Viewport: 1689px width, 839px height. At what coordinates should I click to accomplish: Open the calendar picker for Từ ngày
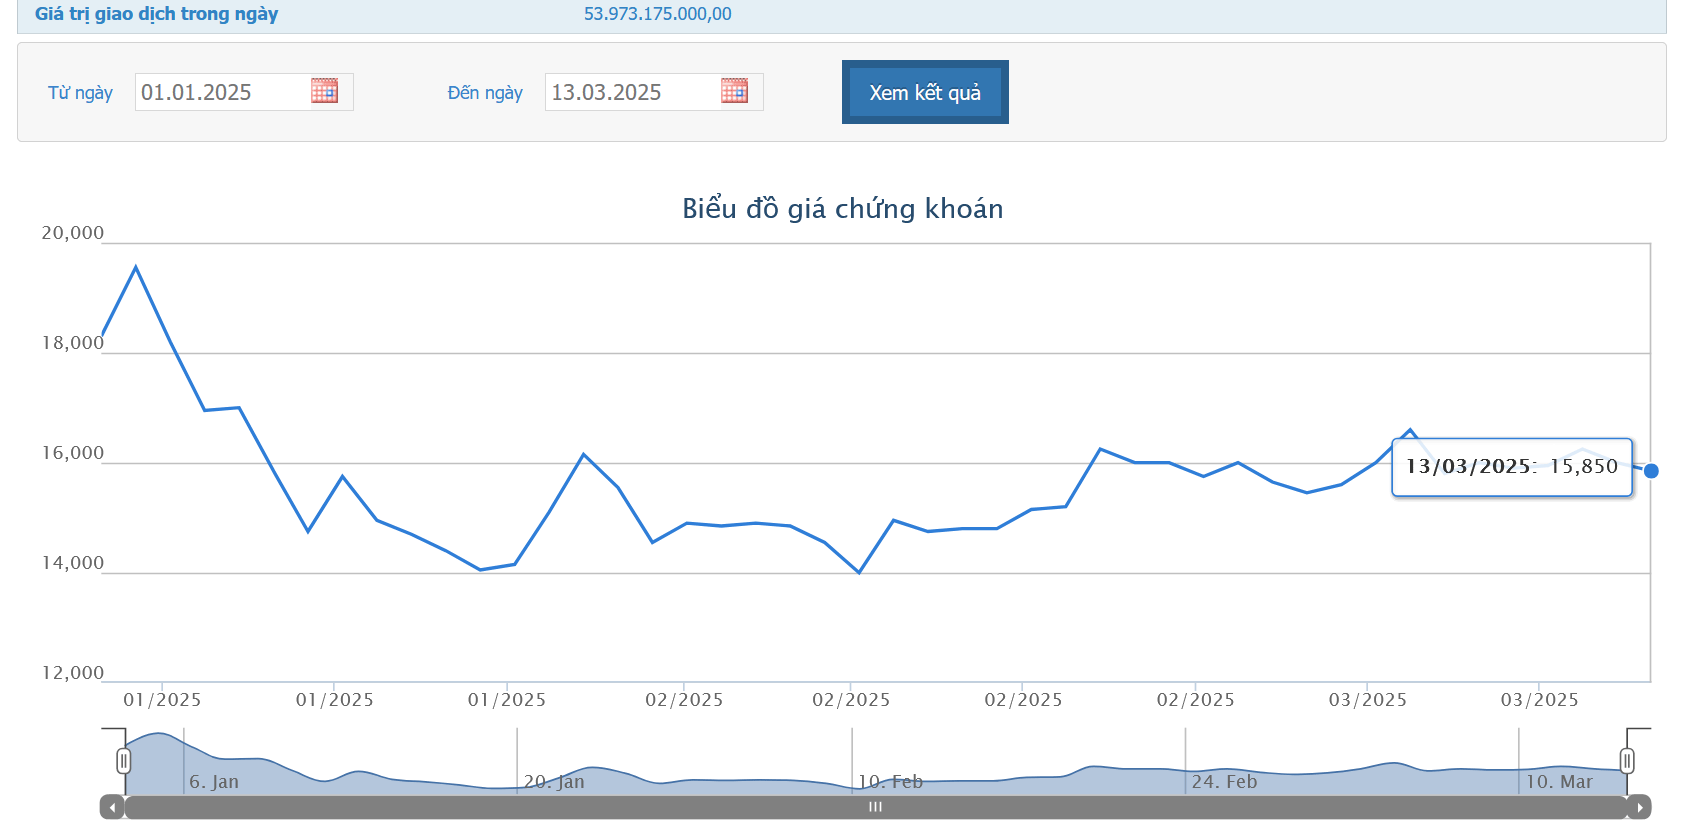(324, 91)
